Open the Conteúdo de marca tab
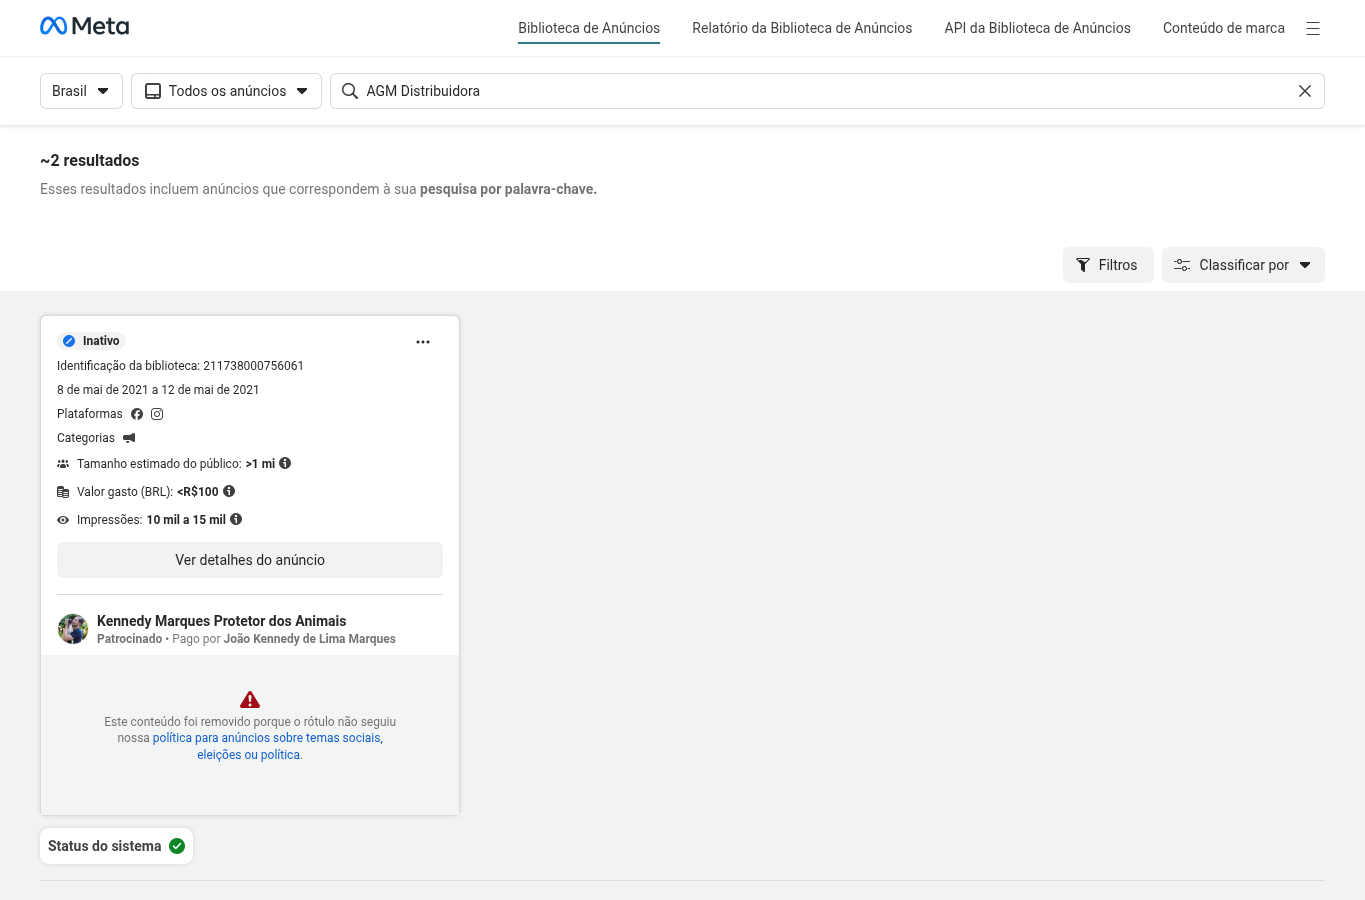The width and height of the screenshot is (1365, 900). click(x=1223, y=28)
